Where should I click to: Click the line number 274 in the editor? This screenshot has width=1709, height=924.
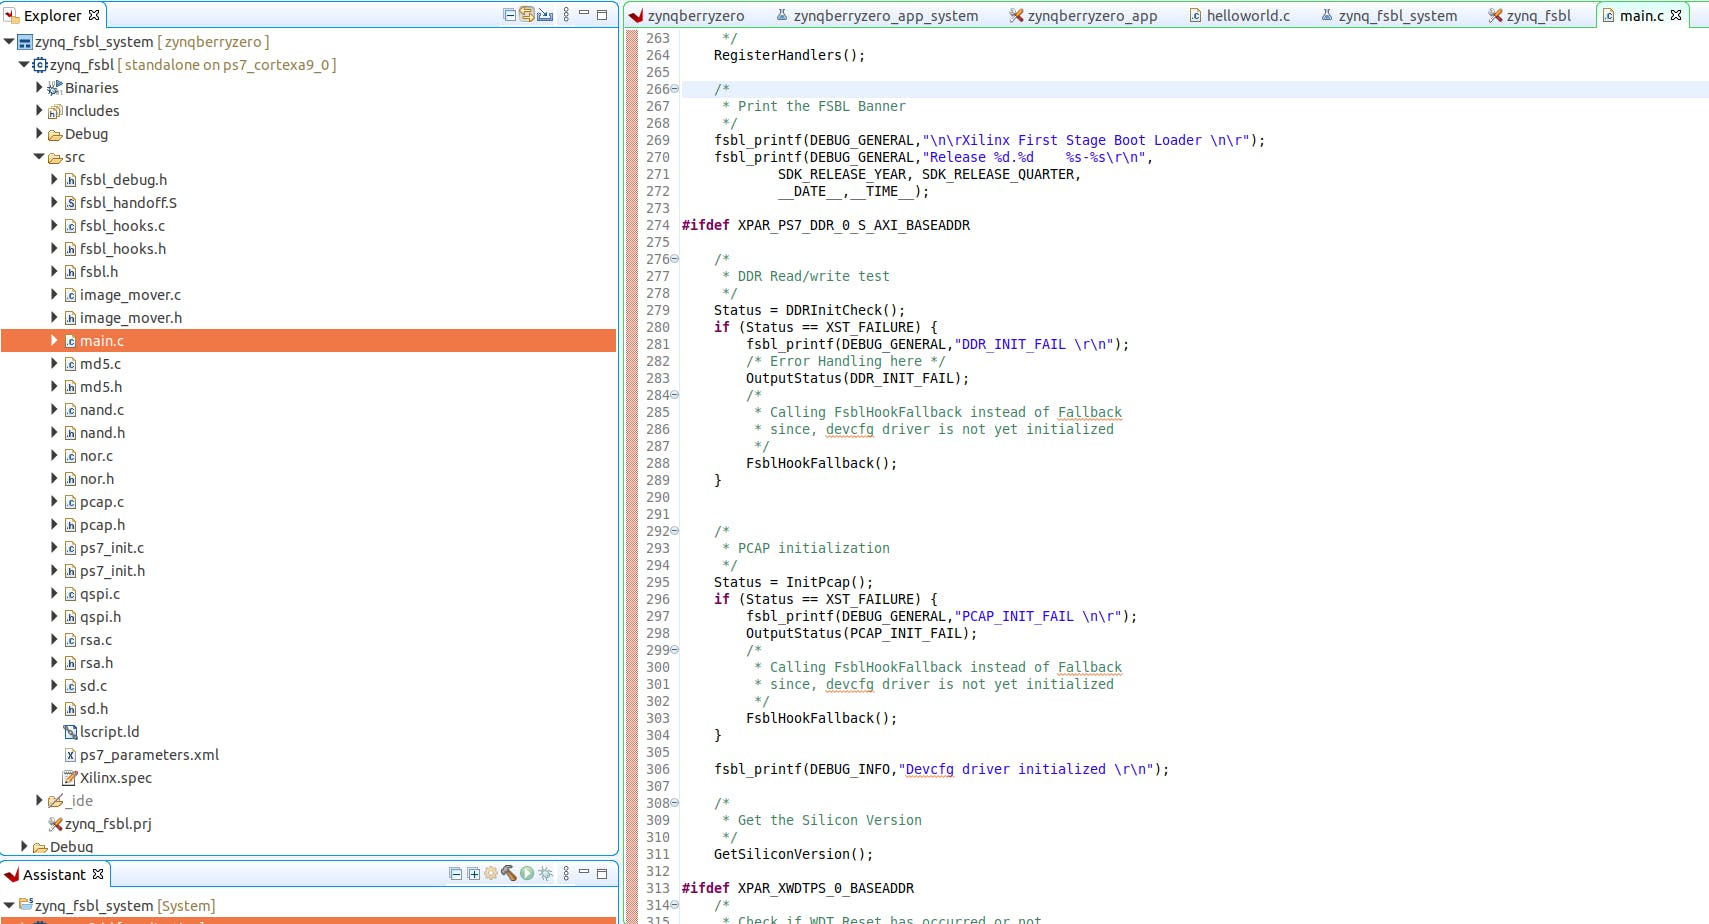(x=658, y=225)
